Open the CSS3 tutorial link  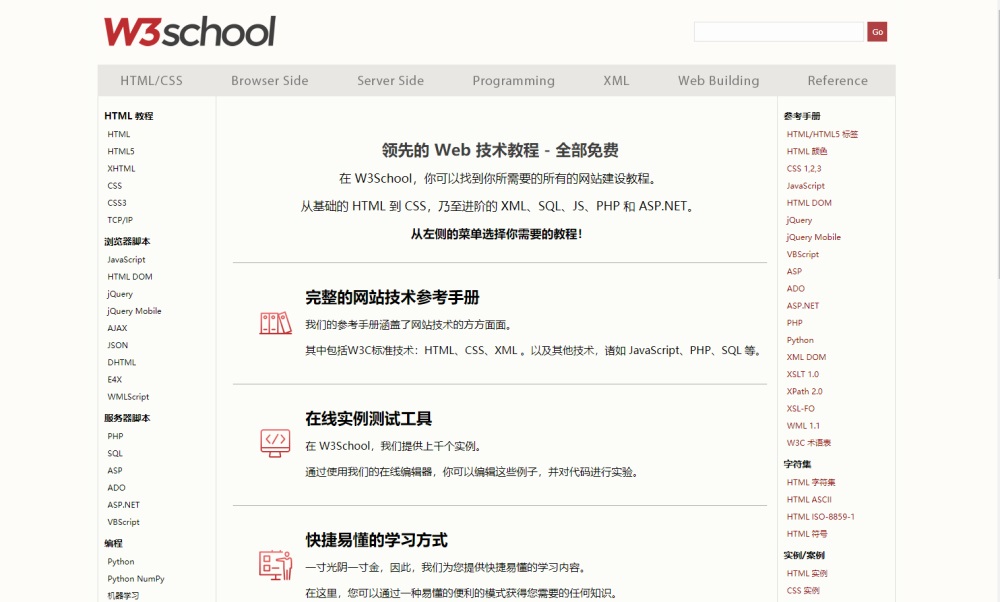click(x=117, y=203)
